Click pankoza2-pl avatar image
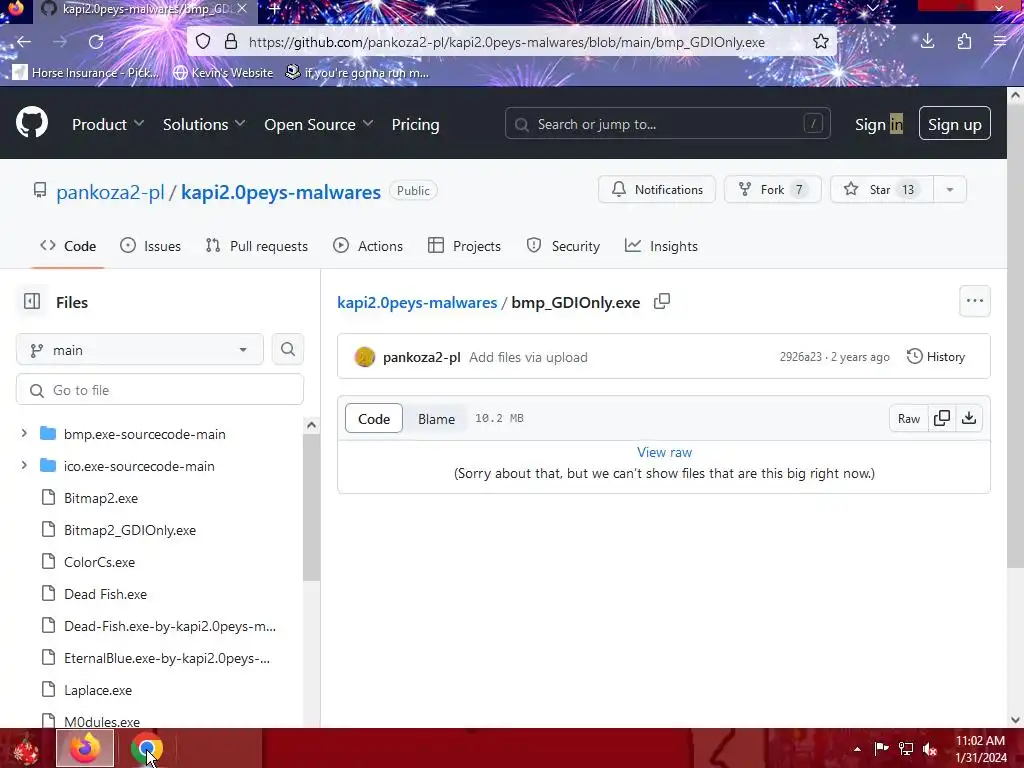The height and width of the screenshot is (768, 1024). coord(364,357)
